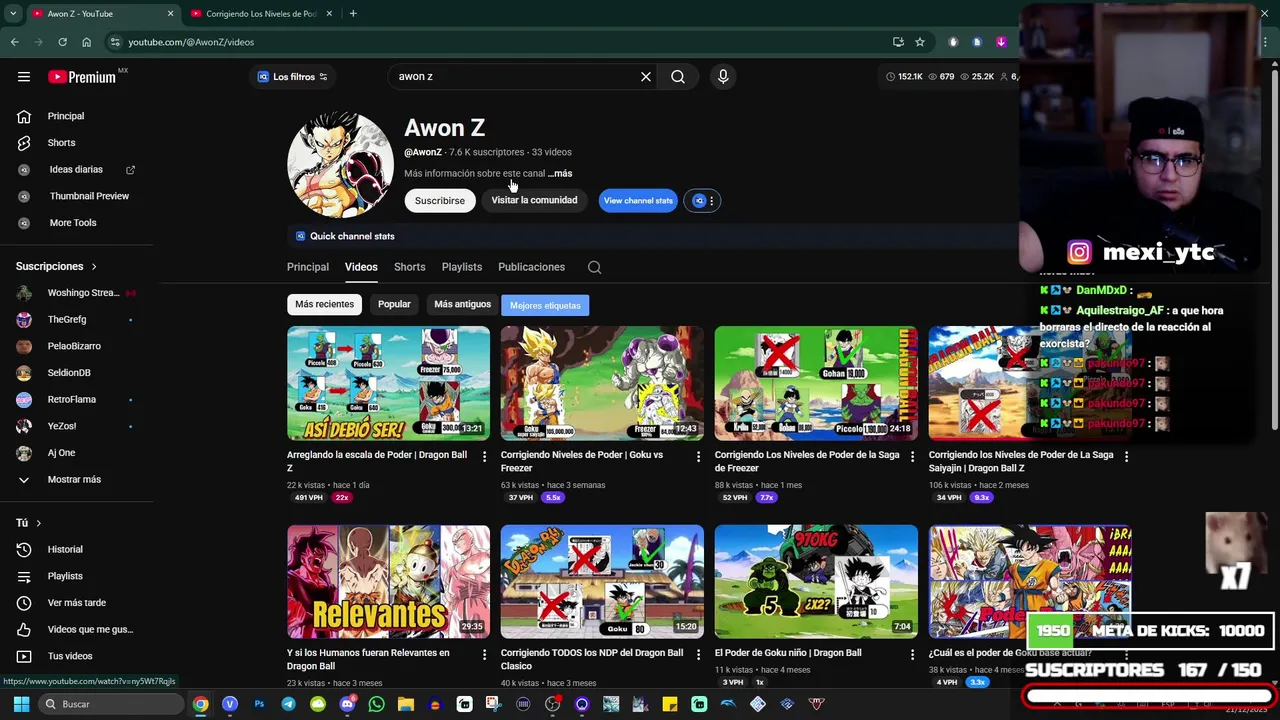Open three-dot menu for Saga Saiyajin video

tap(1126, 456)
